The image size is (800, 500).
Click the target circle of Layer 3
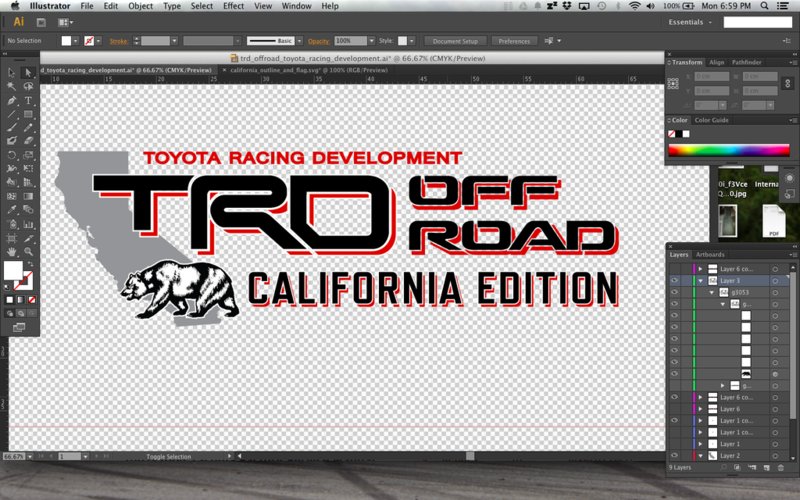click(x=775, y=281)
